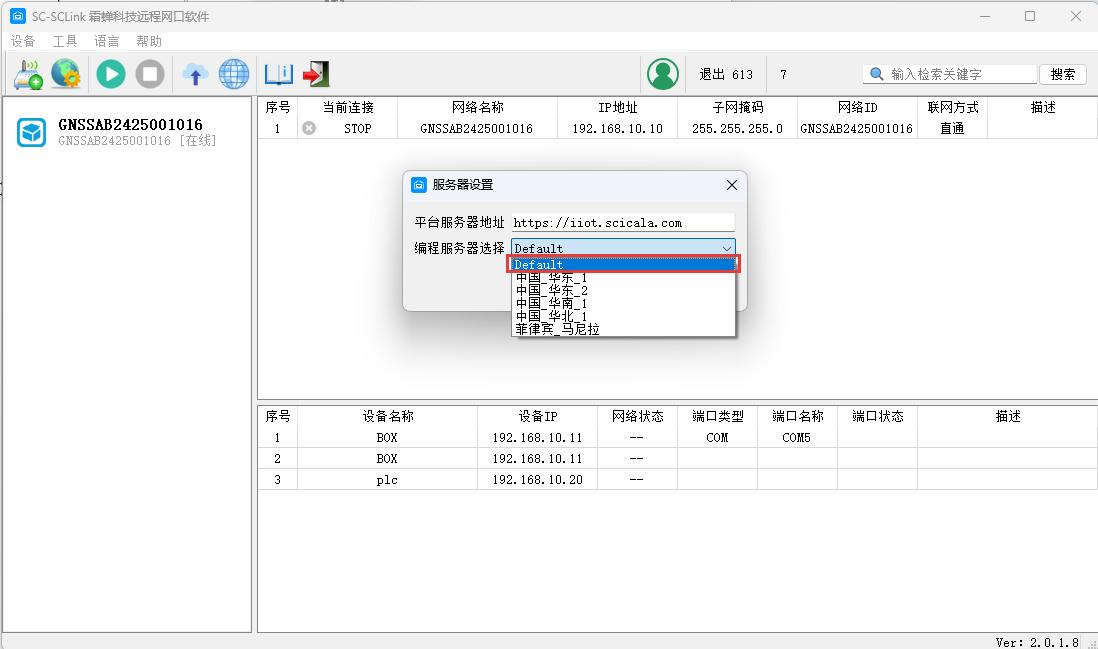Click the magnifier icon in search box

click(876, 74)
